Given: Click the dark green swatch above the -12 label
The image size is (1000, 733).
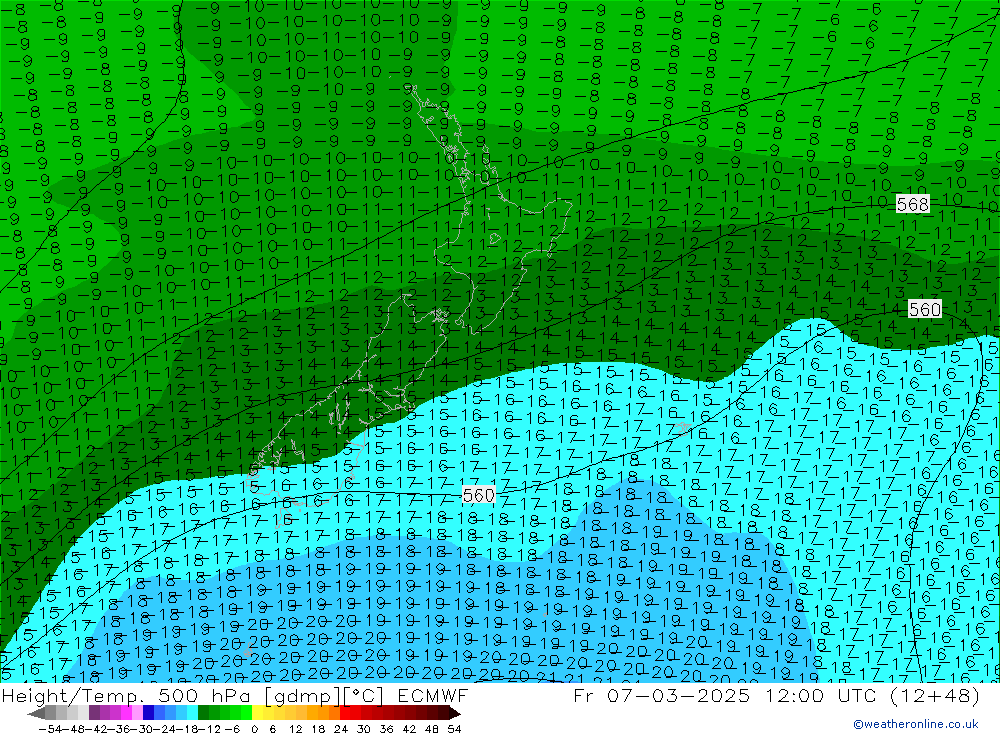Looking at the screenshot, I should [203, 713].
